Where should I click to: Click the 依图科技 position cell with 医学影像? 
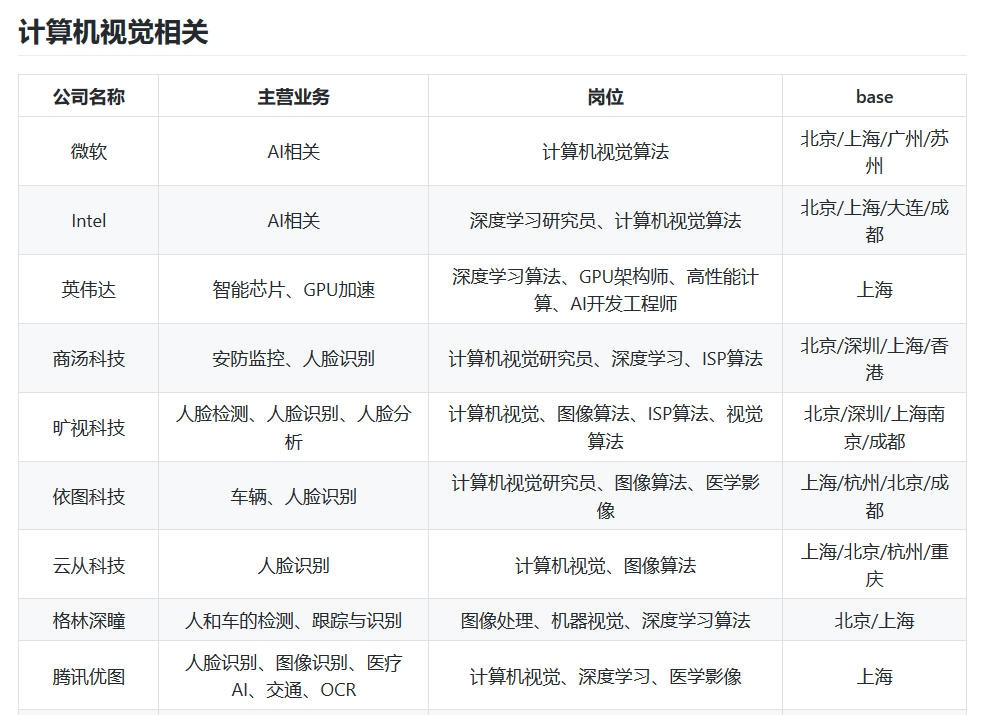606,497
